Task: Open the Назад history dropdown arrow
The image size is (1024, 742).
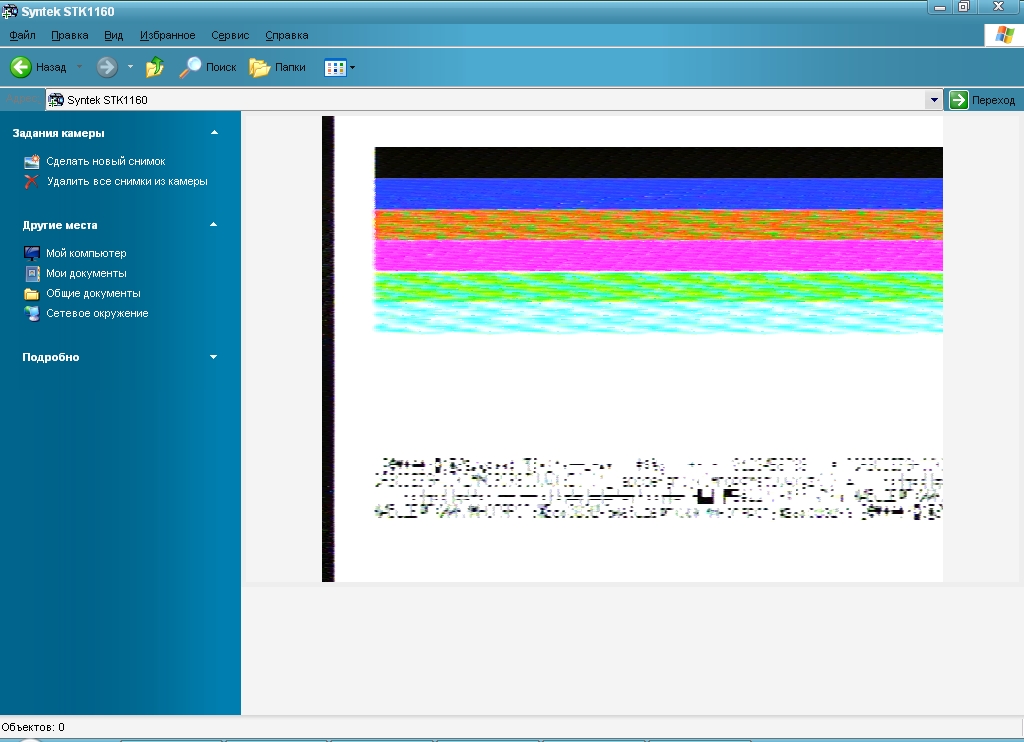Action: 80,67
